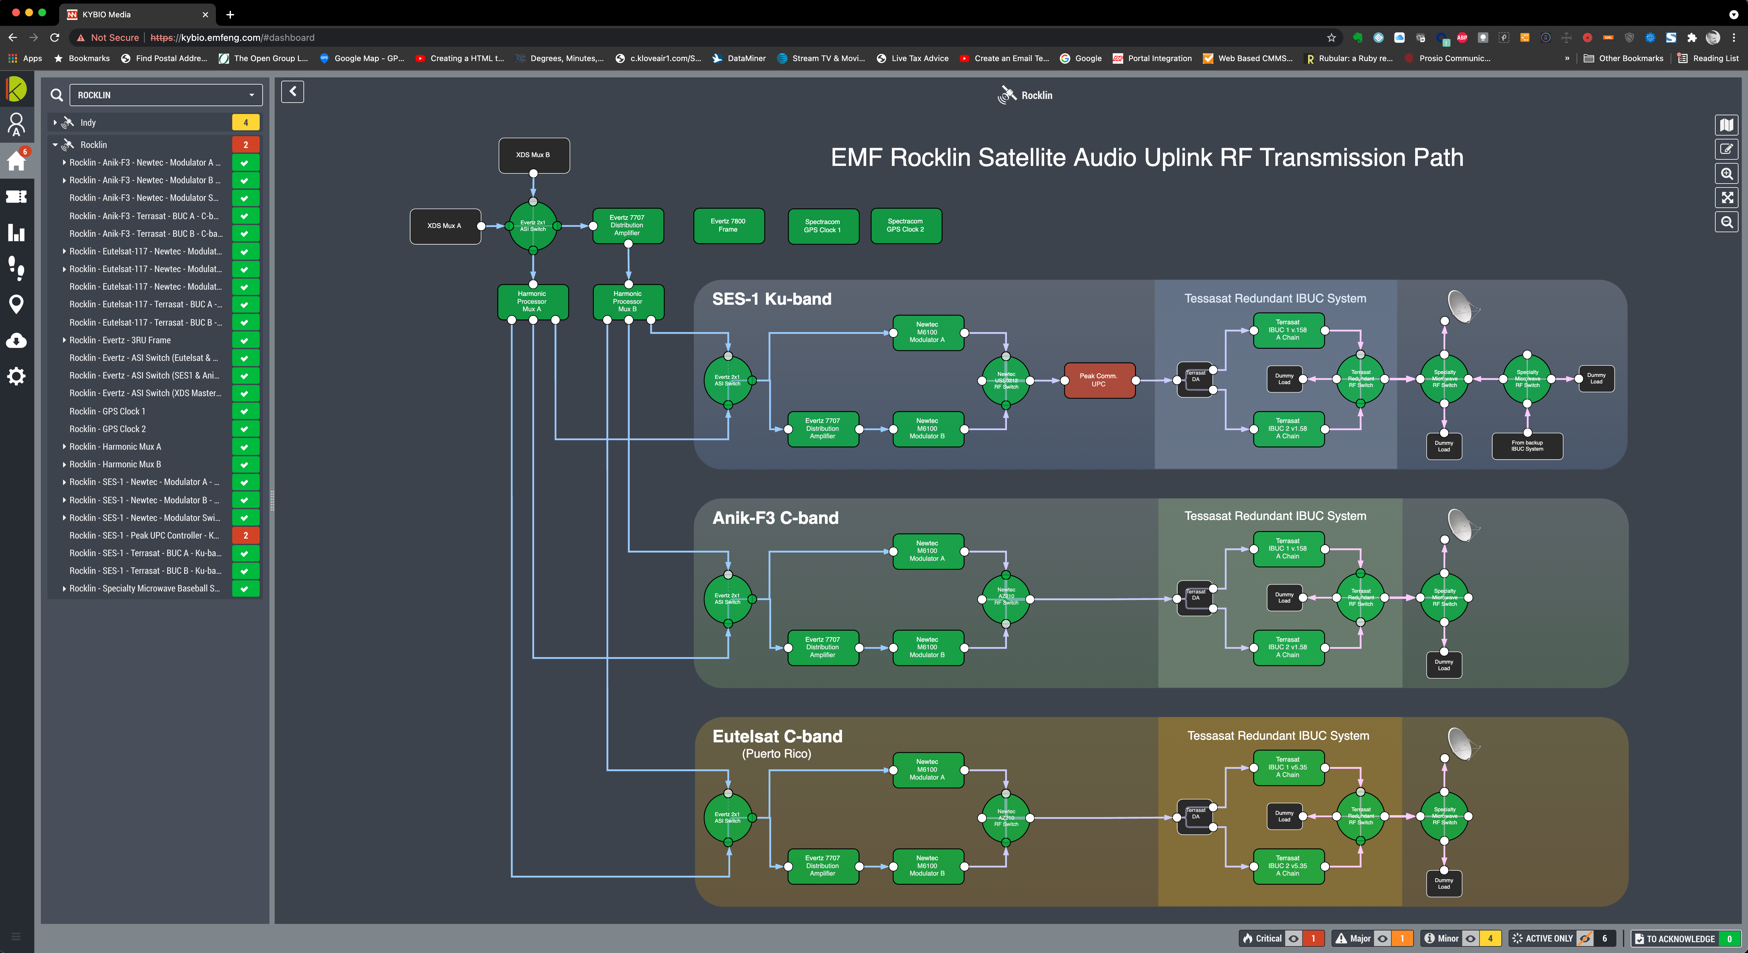Click the Harmonic Processor Mux A node
This screenshot has height=953, width=1748.
533,302
